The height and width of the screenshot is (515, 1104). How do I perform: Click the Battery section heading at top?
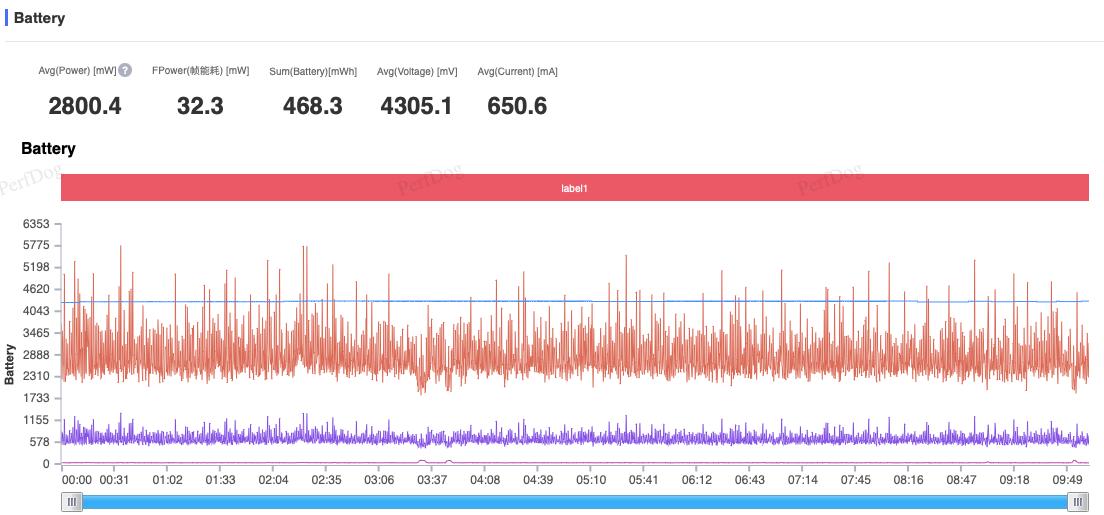click(x=39, y=18)
